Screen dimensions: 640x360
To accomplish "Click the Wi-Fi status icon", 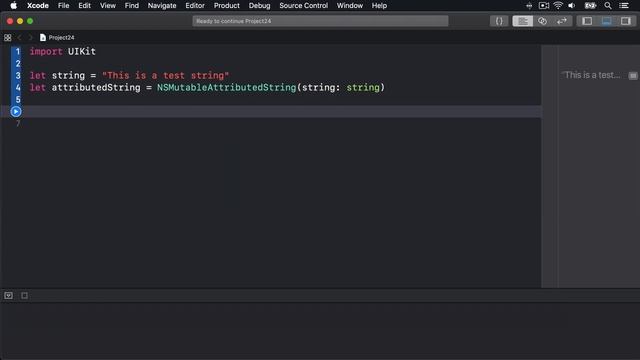I will [558, 6].
